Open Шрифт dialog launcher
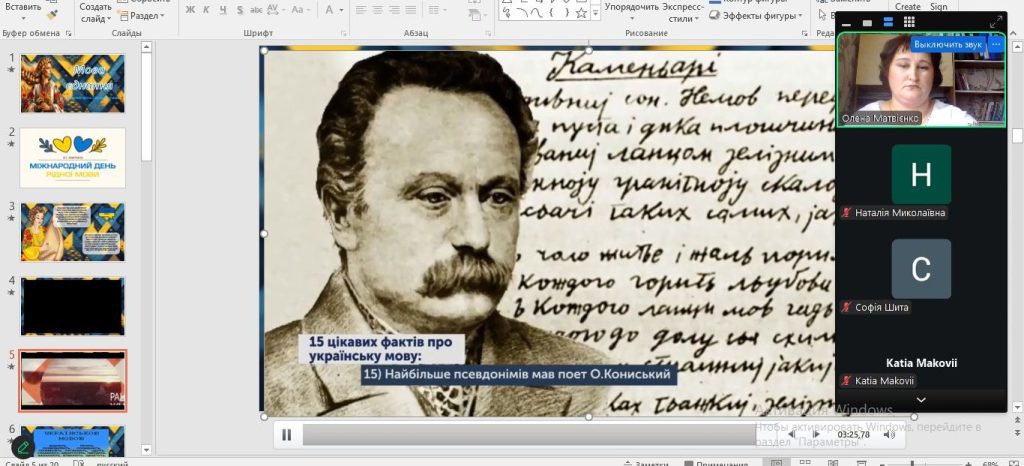 point(344,33)
